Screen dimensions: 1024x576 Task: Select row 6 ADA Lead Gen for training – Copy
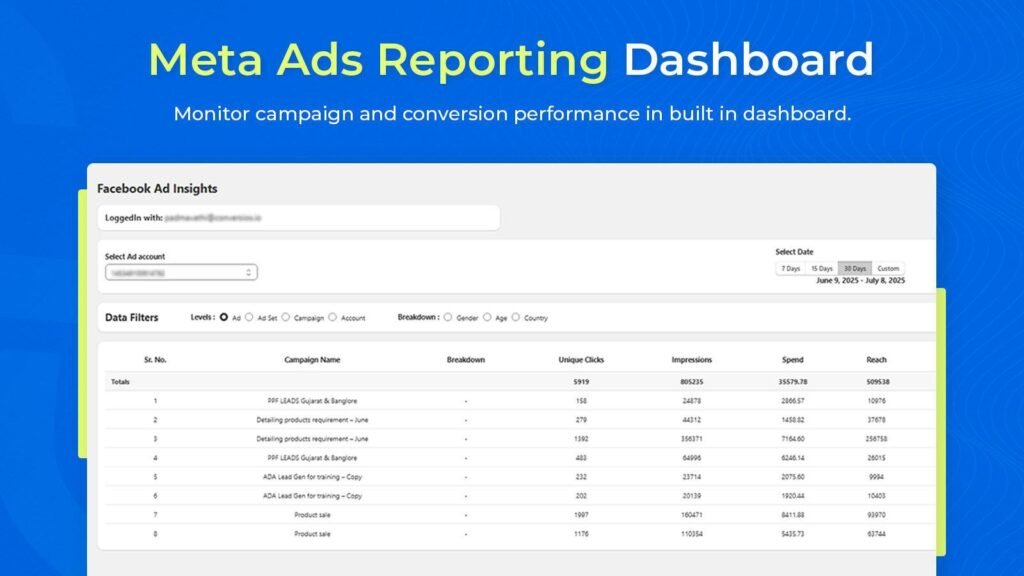[519, 496]
